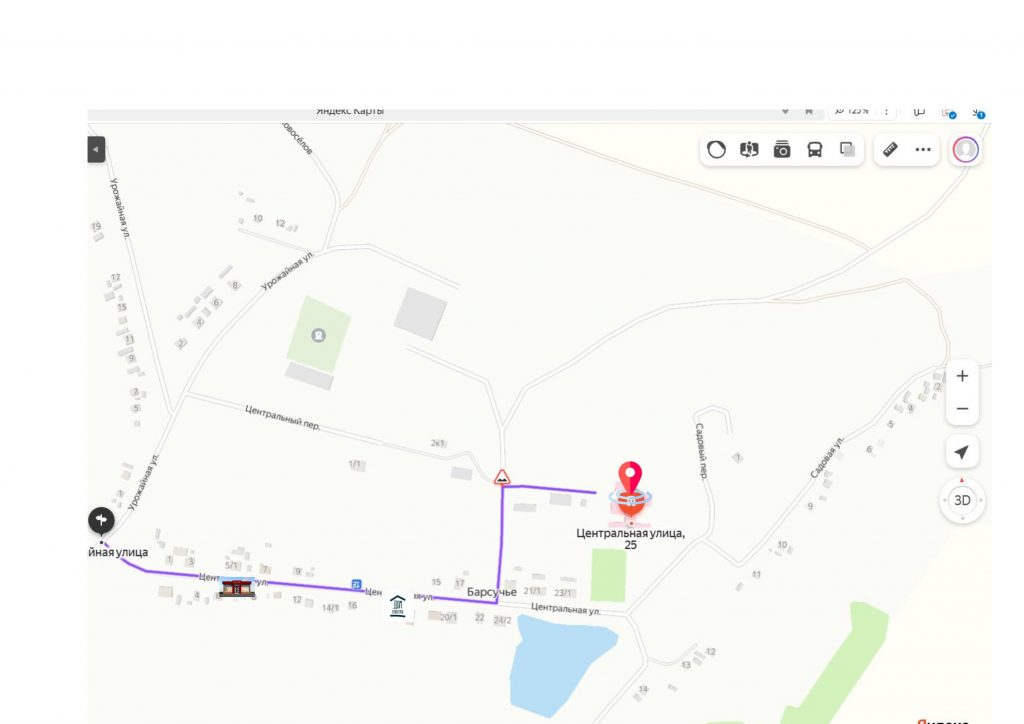This screenshot has height=724, width=1024.
Task: Open the three-dots more menu
Action: [923, 150]
